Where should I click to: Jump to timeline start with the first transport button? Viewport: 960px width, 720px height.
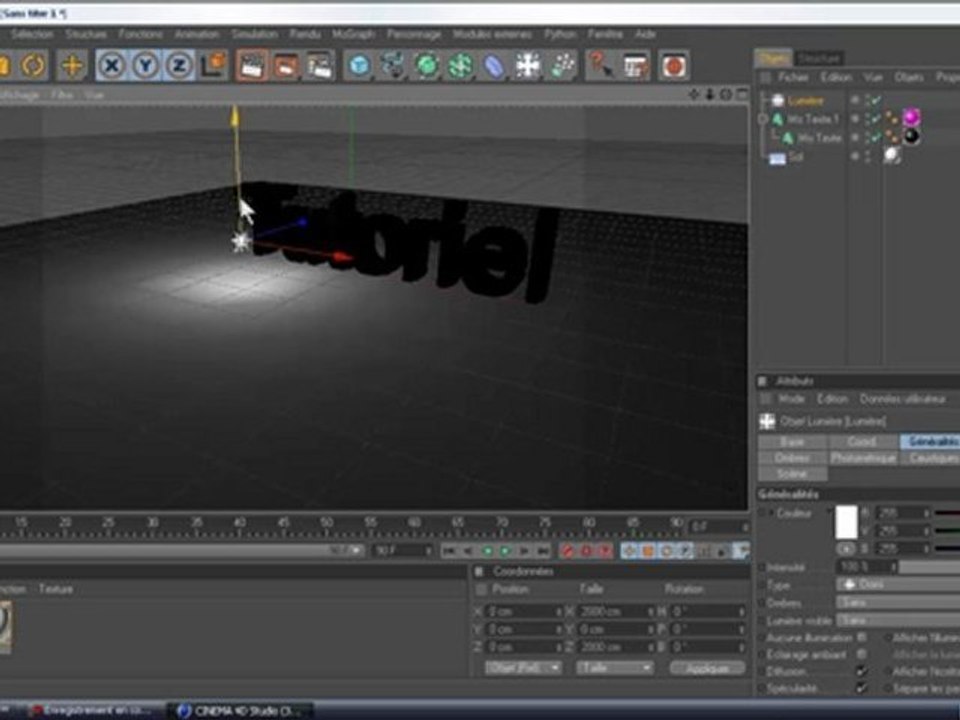[x=449, y=551]
